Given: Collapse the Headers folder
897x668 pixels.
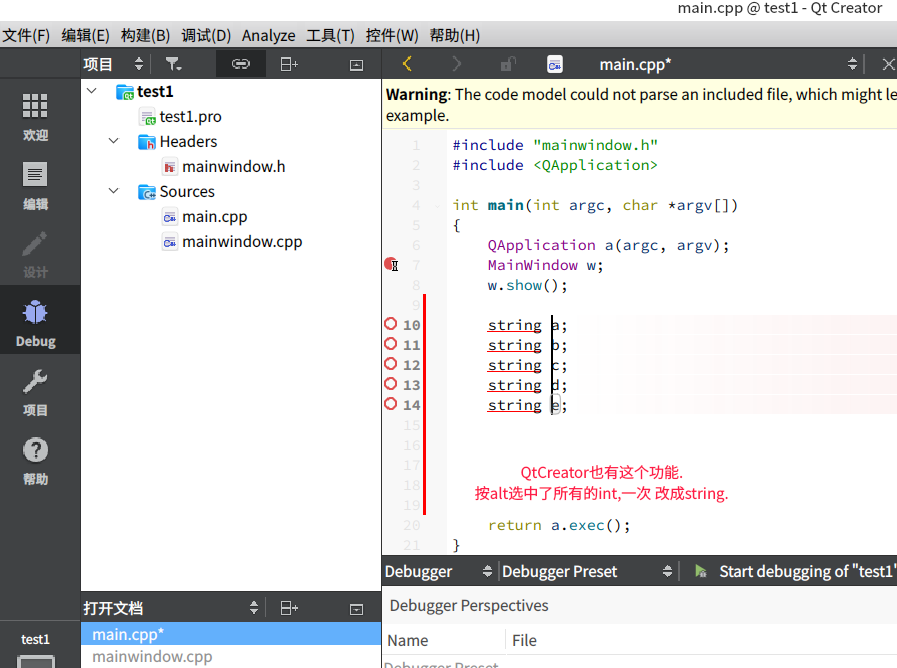Looking at the screenshot, I should click(x=114, y=141).
